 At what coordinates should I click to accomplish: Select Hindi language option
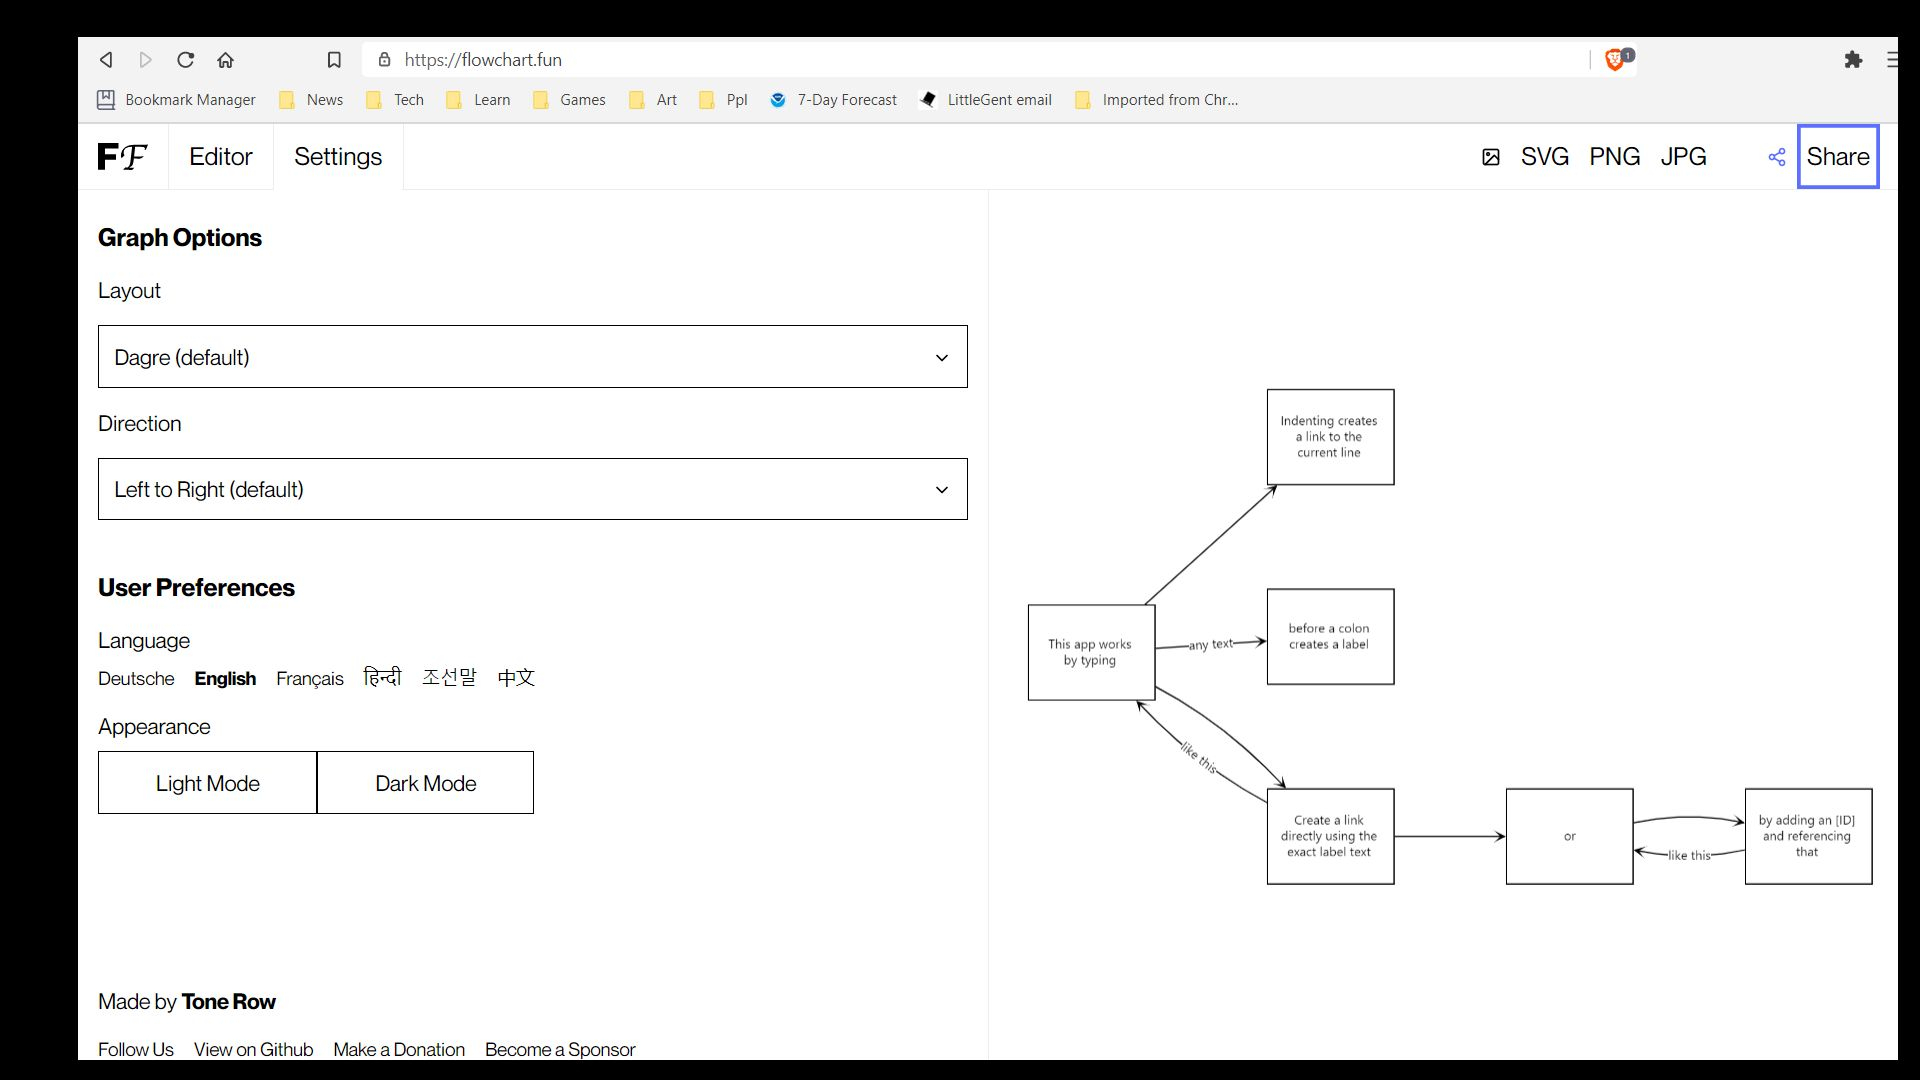coord(382,678)
